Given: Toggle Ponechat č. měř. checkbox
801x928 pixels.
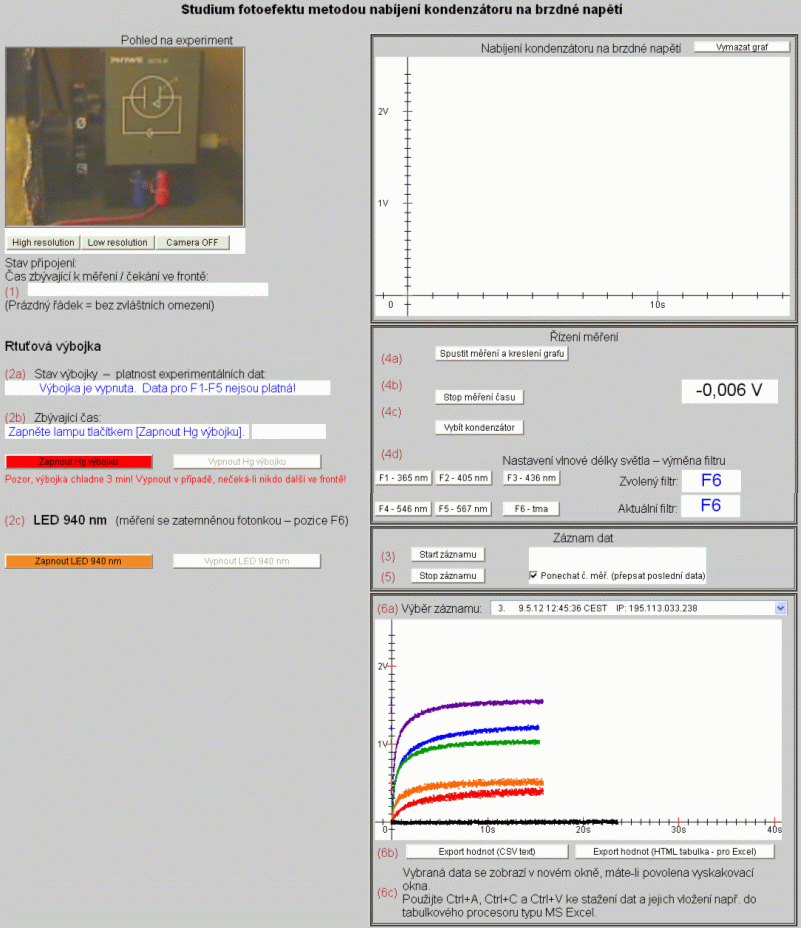Looking at the screenshot, I should tap(533, 575).
